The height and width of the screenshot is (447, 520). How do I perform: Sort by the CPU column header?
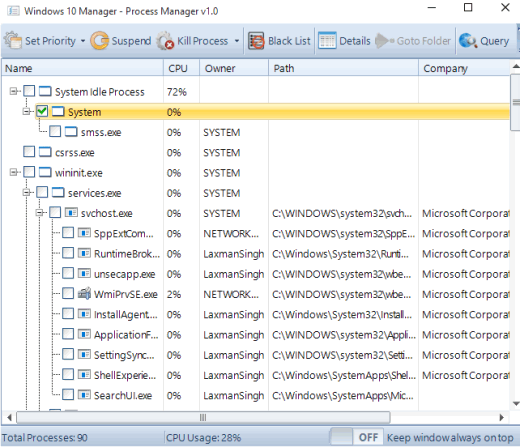tap(181, 68)
